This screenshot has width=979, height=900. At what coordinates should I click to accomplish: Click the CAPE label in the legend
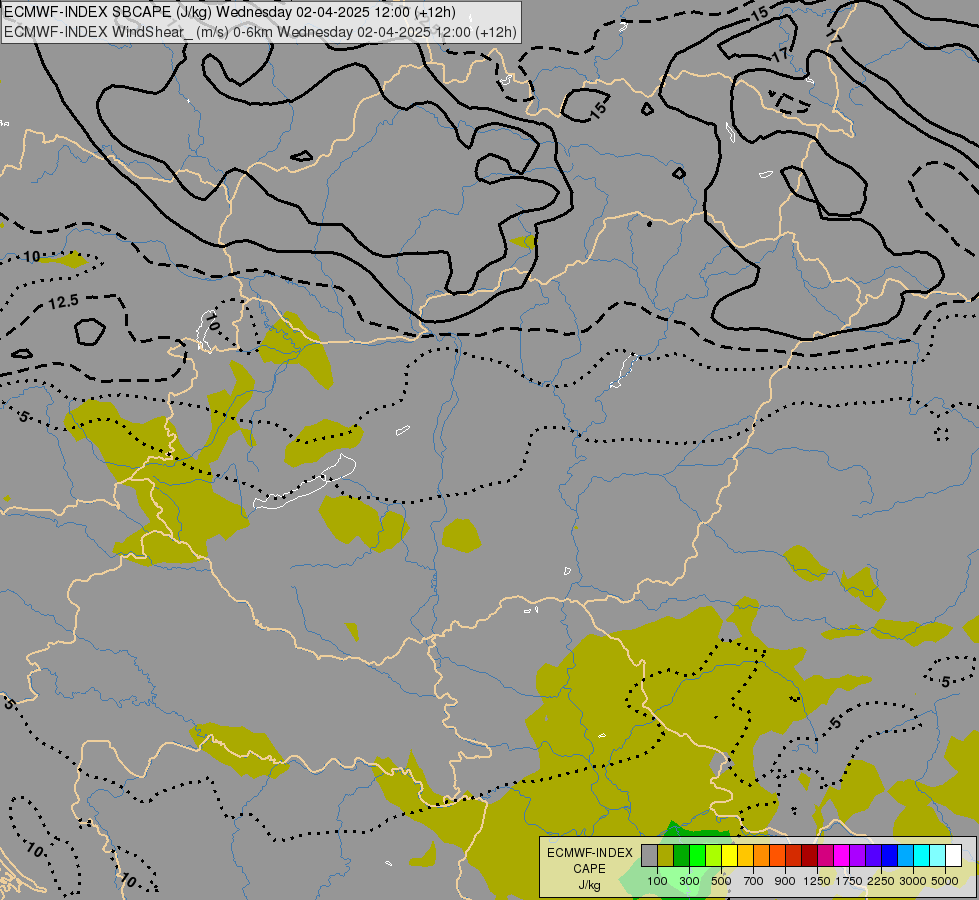pyautogui.click(x=589, y=869)
